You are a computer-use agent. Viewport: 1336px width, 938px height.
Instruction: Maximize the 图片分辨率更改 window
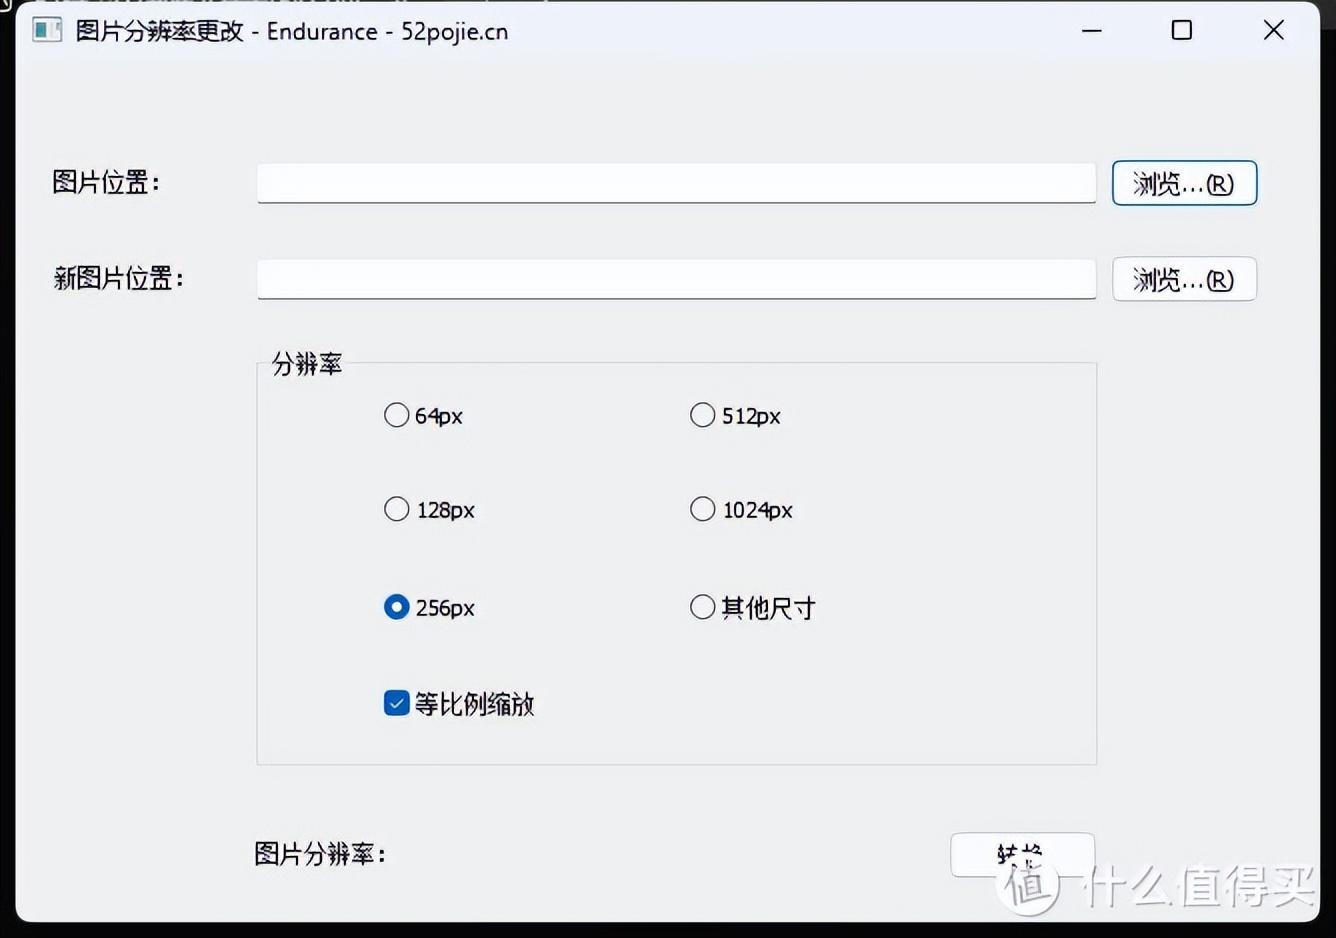tap(1182, 30)
